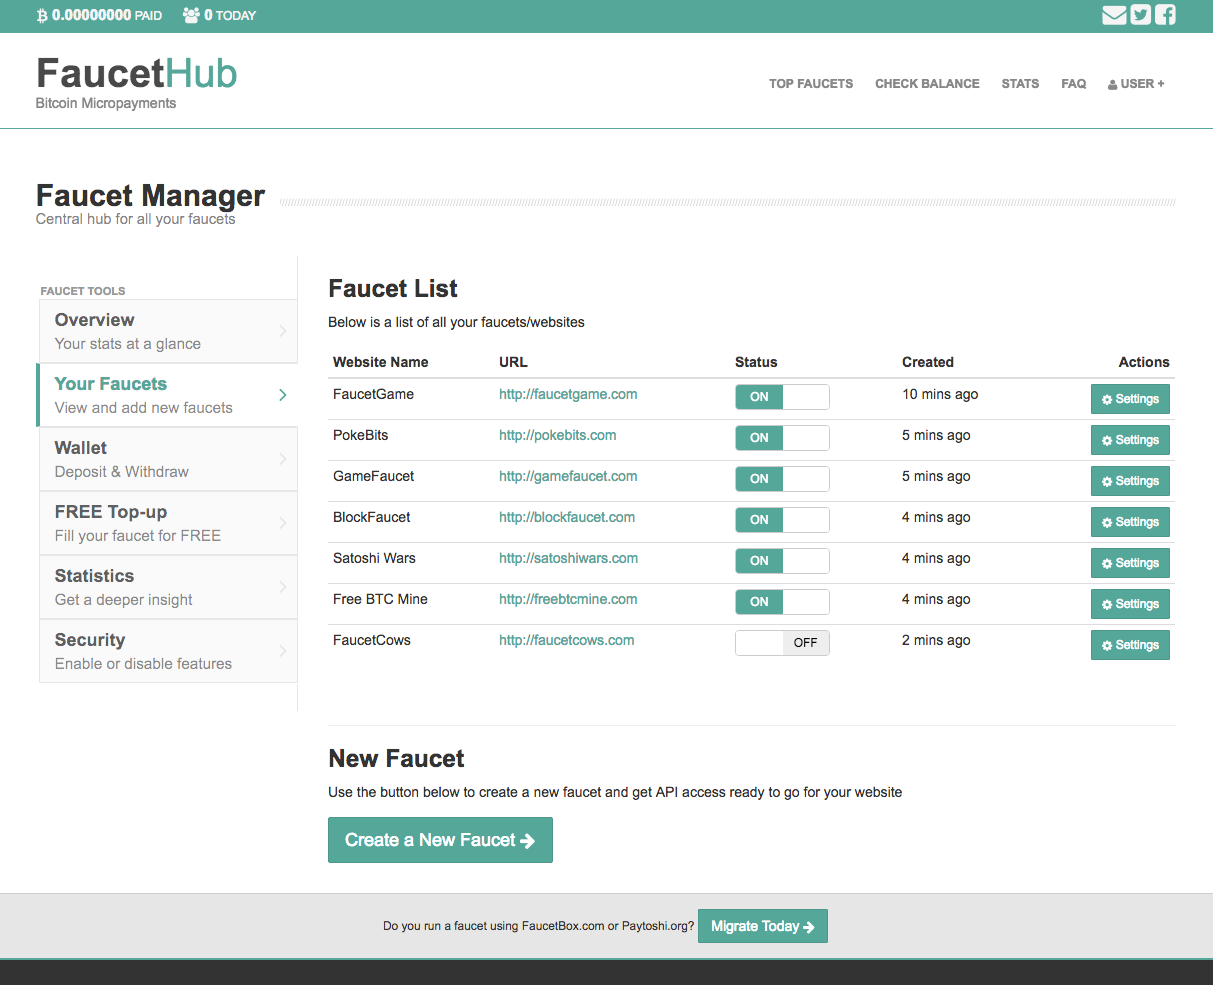Select Wallet Deposit & Withdraw section
The height and width of the screenshot is (985, 1213).
pyautogui.click(x=168, y=459)
